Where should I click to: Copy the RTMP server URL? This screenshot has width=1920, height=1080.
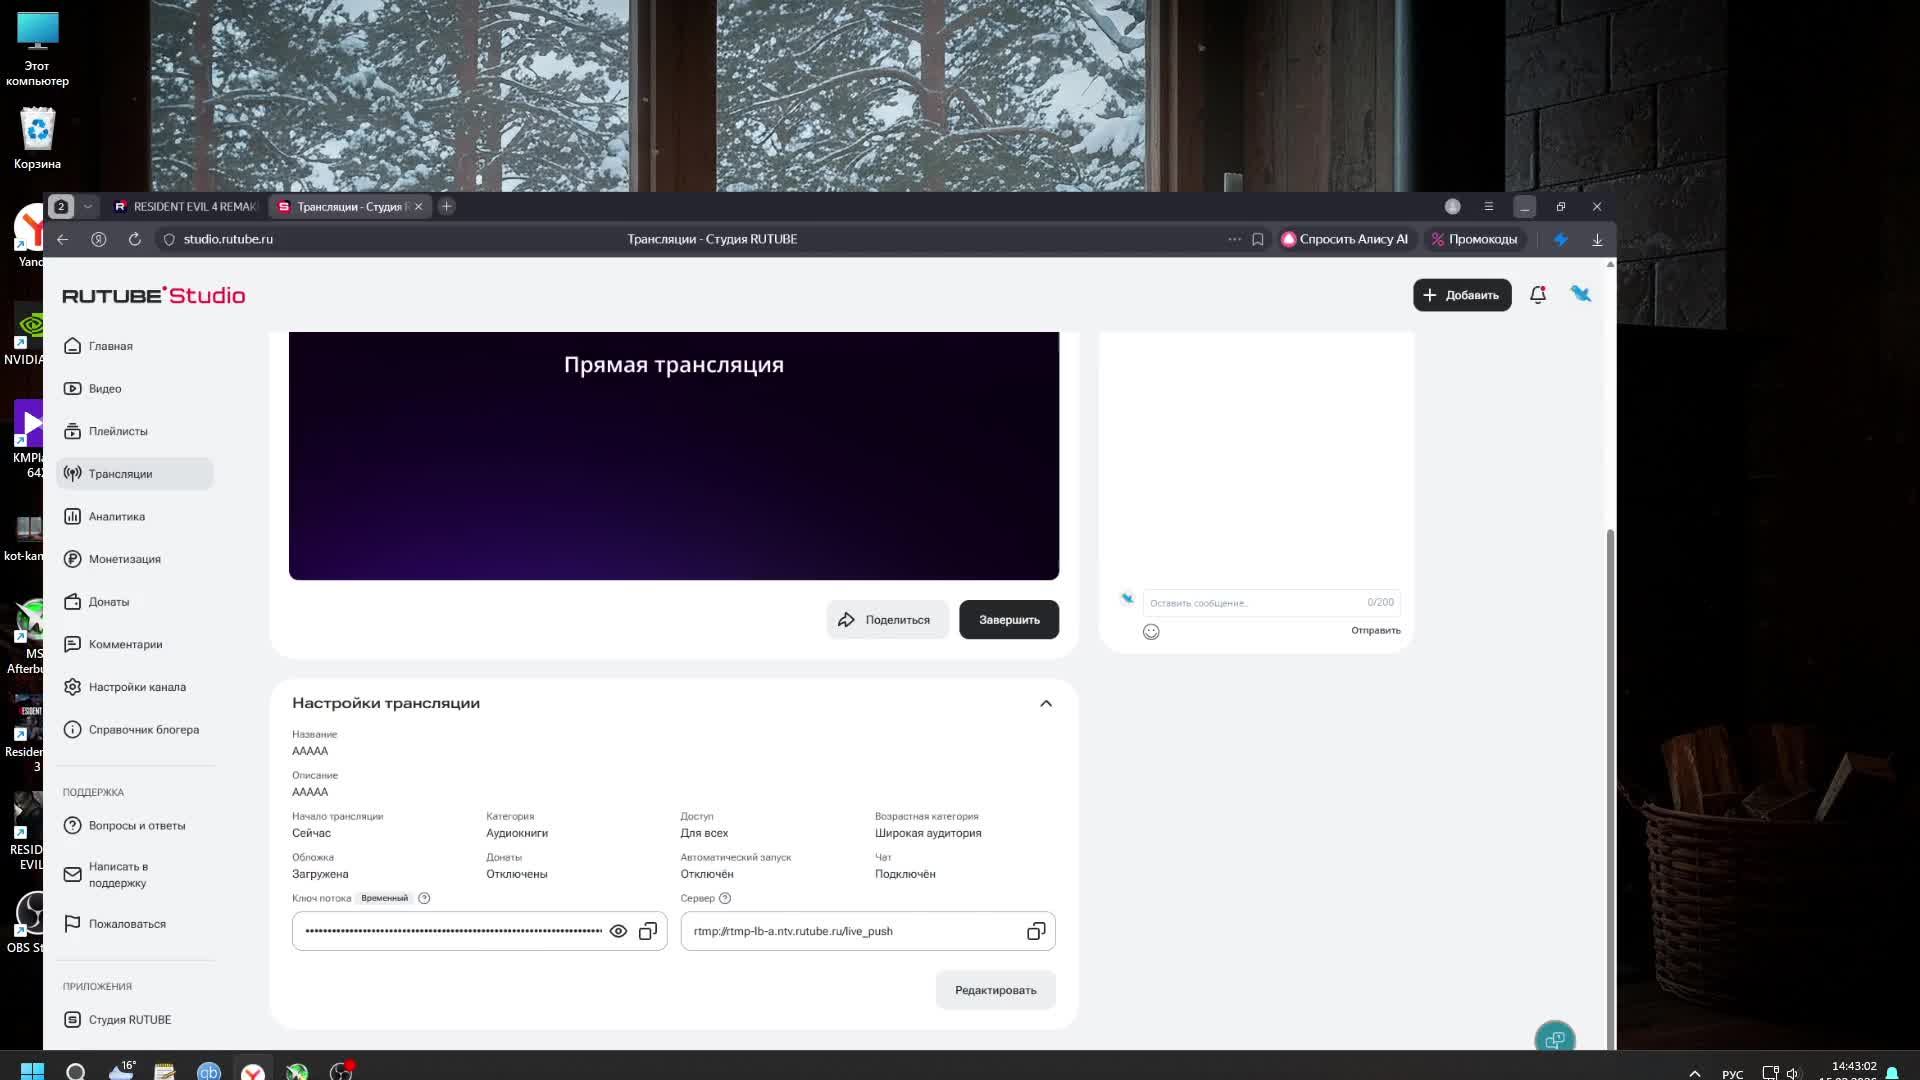point(1036,931)
